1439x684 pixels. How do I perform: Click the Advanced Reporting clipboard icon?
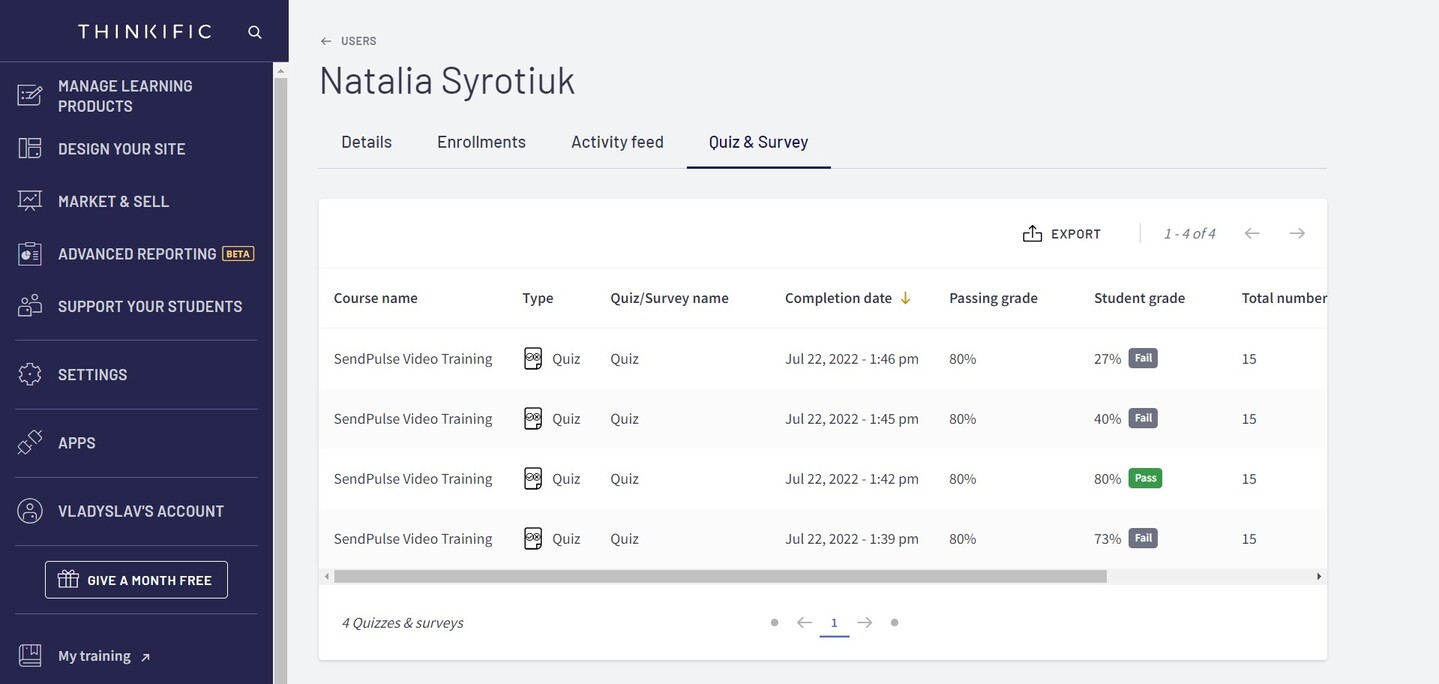tap(30, 254)
